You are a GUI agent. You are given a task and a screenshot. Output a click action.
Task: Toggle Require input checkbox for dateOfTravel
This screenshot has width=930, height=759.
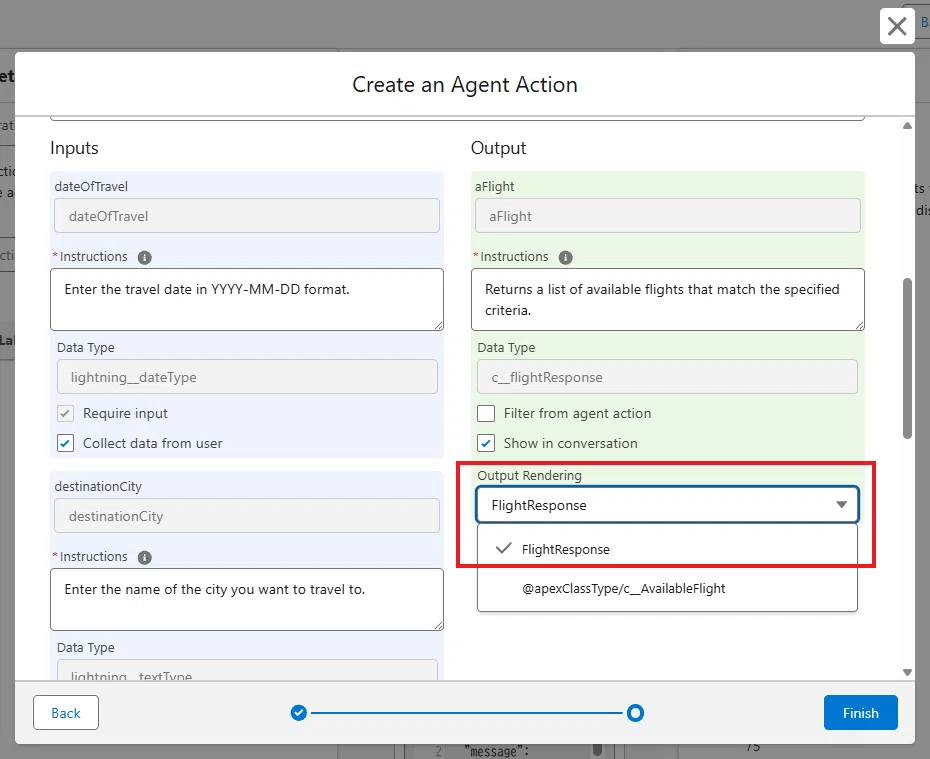pyautogui.click(x=65, y=413)
